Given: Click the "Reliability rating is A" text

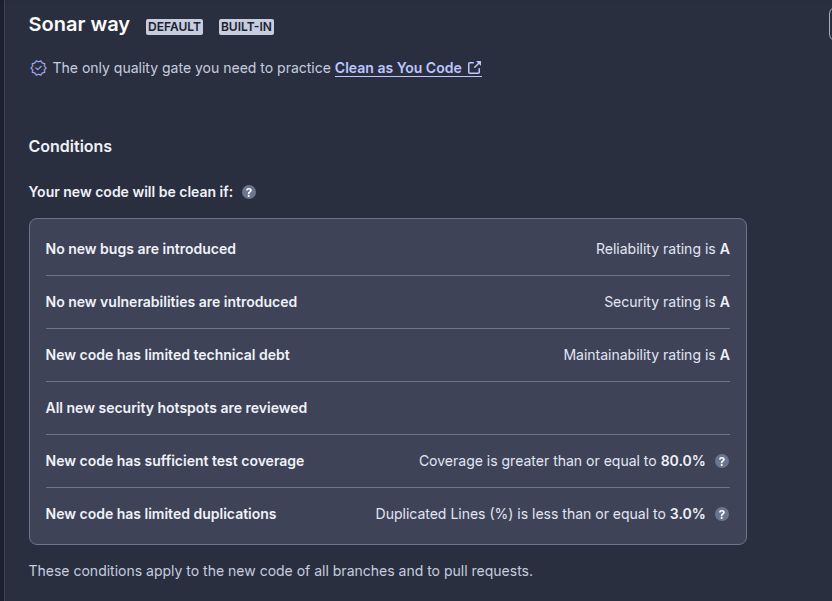Looking at the screenshot, I should tap(662, 249).
